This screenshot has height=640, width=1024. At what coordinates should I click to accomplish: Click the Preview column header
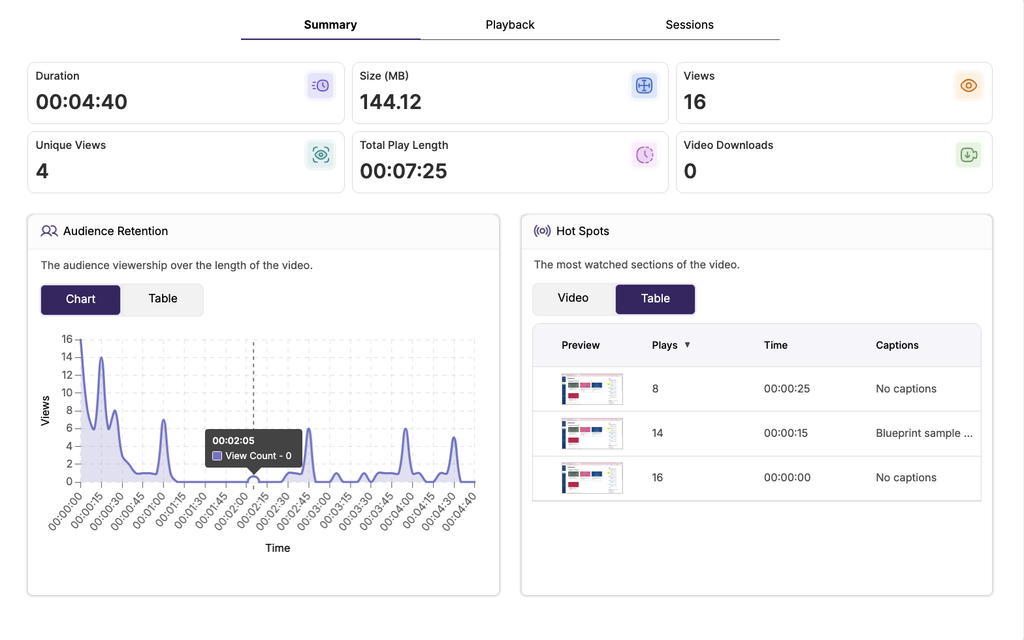coord(581,345)
